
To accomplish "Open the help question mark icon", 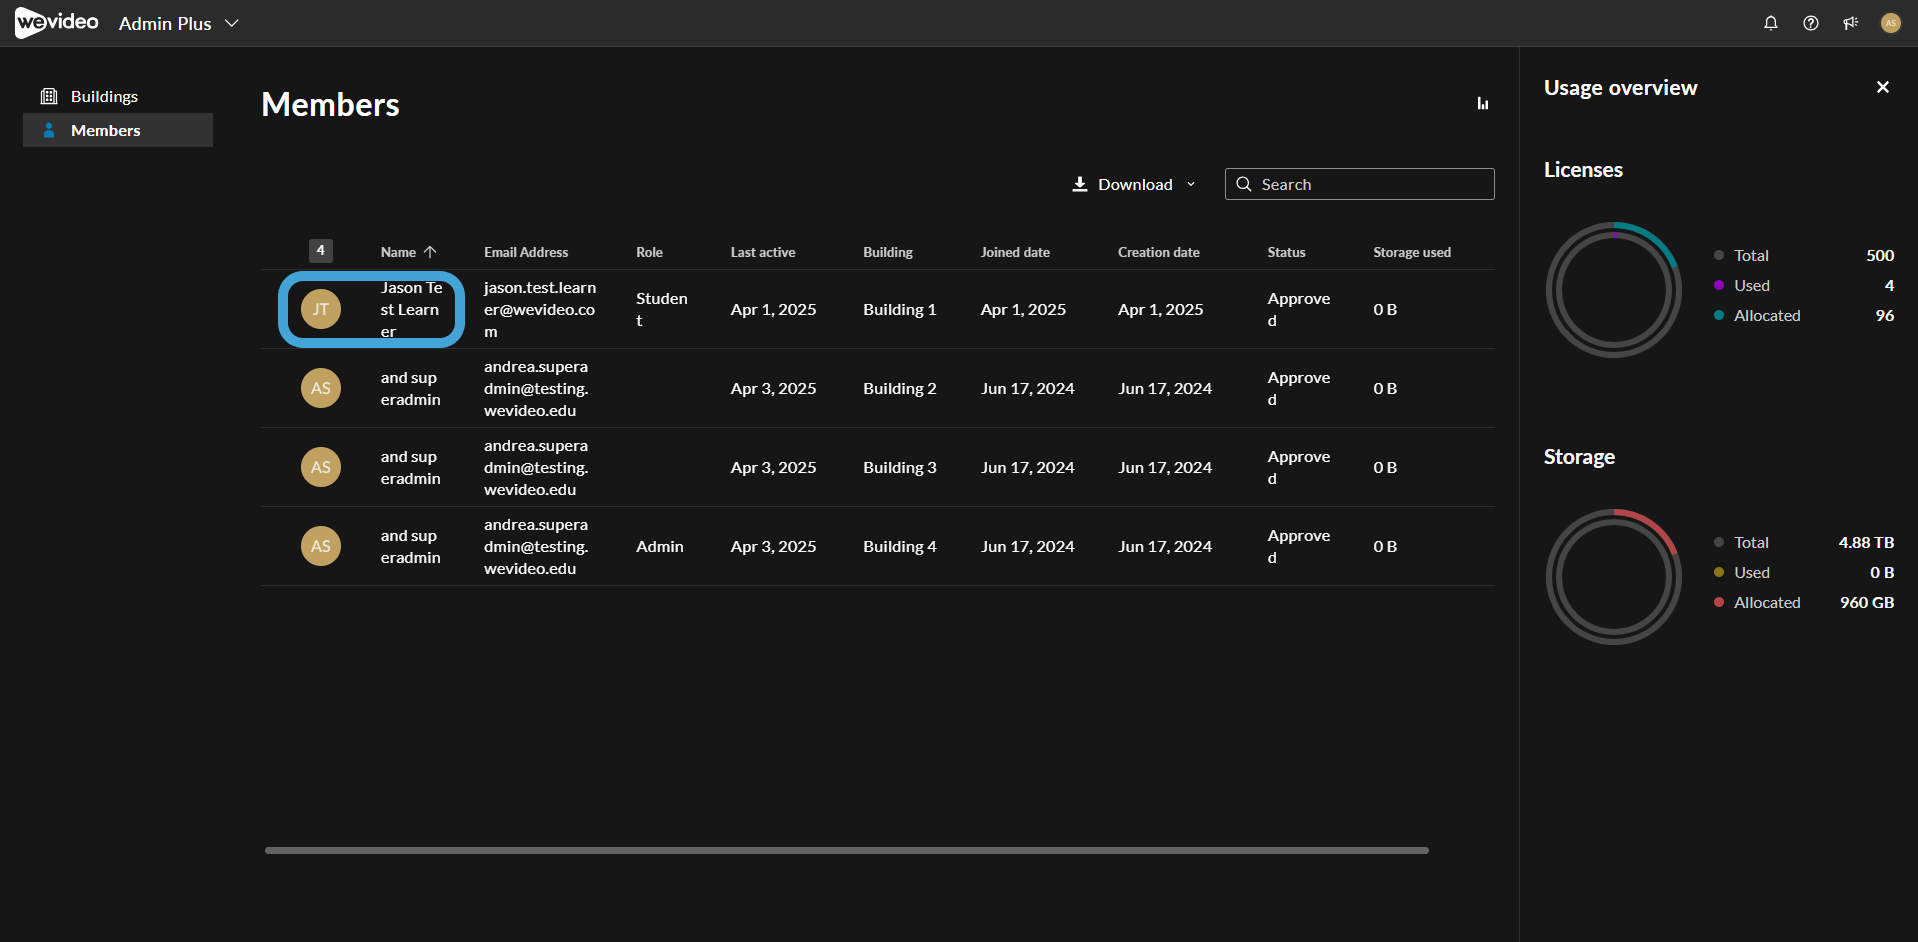I will 1810,23.
